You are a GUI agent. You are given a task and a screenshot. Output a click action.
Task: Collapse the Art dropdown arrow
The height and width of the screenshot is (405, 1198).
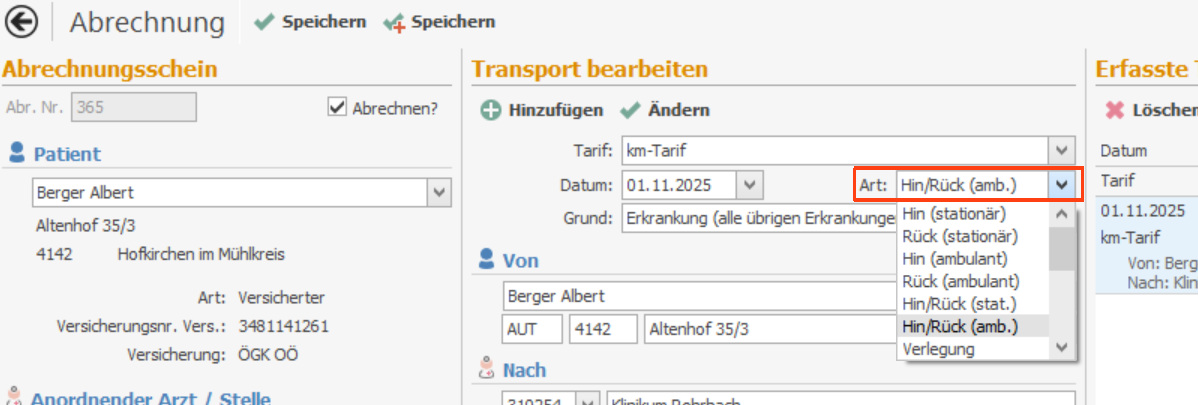pyautogui.click(x=1062, y=184)
